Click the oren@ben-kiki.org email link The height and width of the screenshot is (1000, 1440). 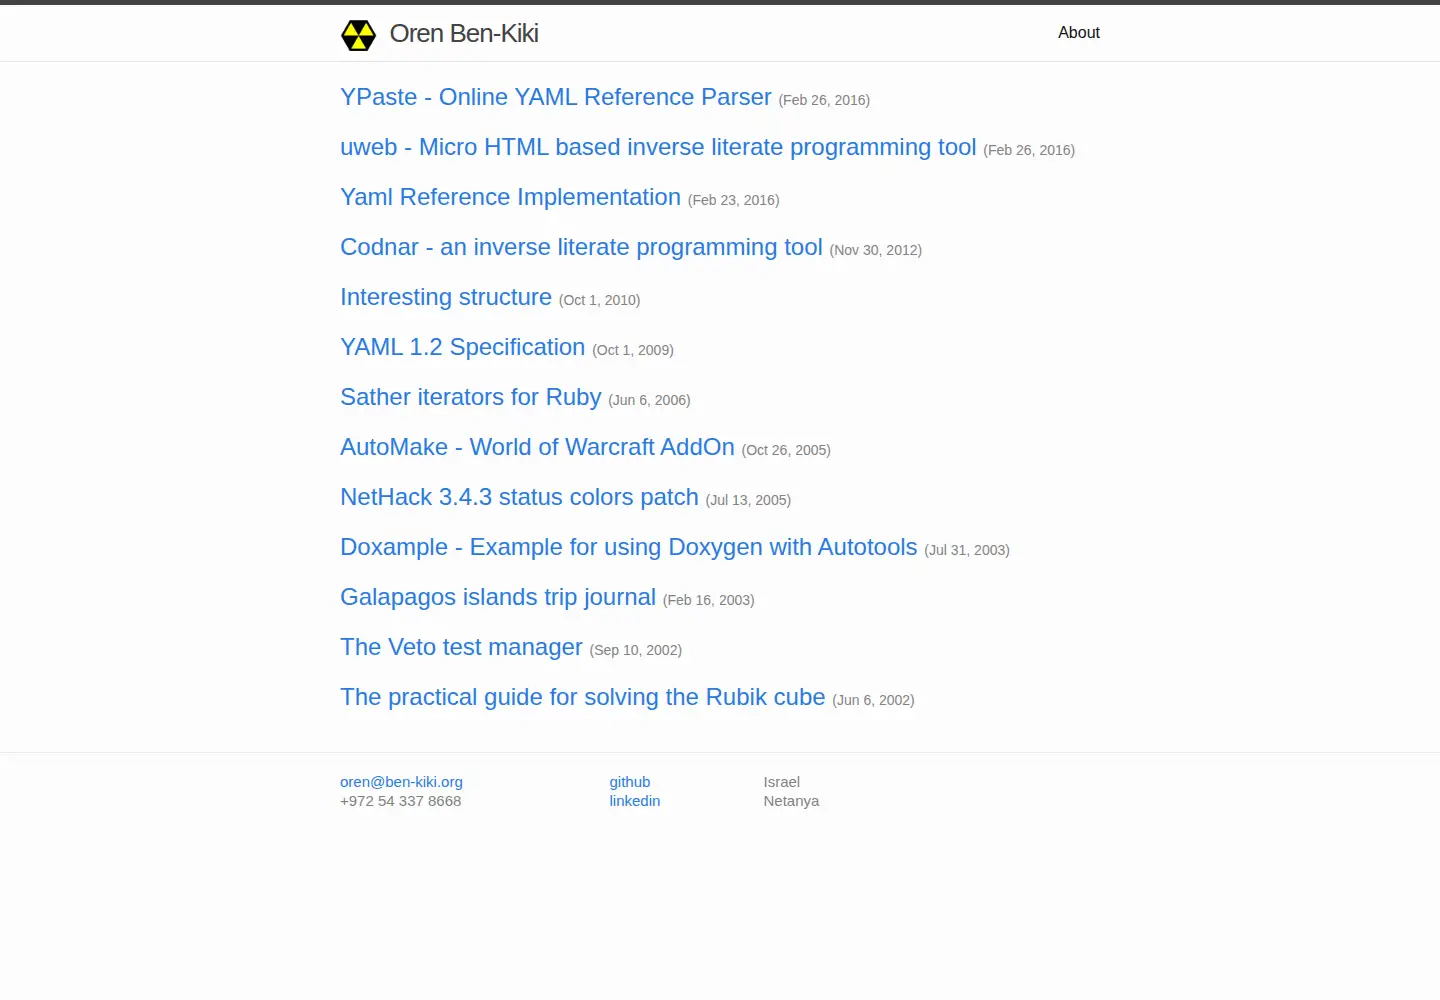401,782
